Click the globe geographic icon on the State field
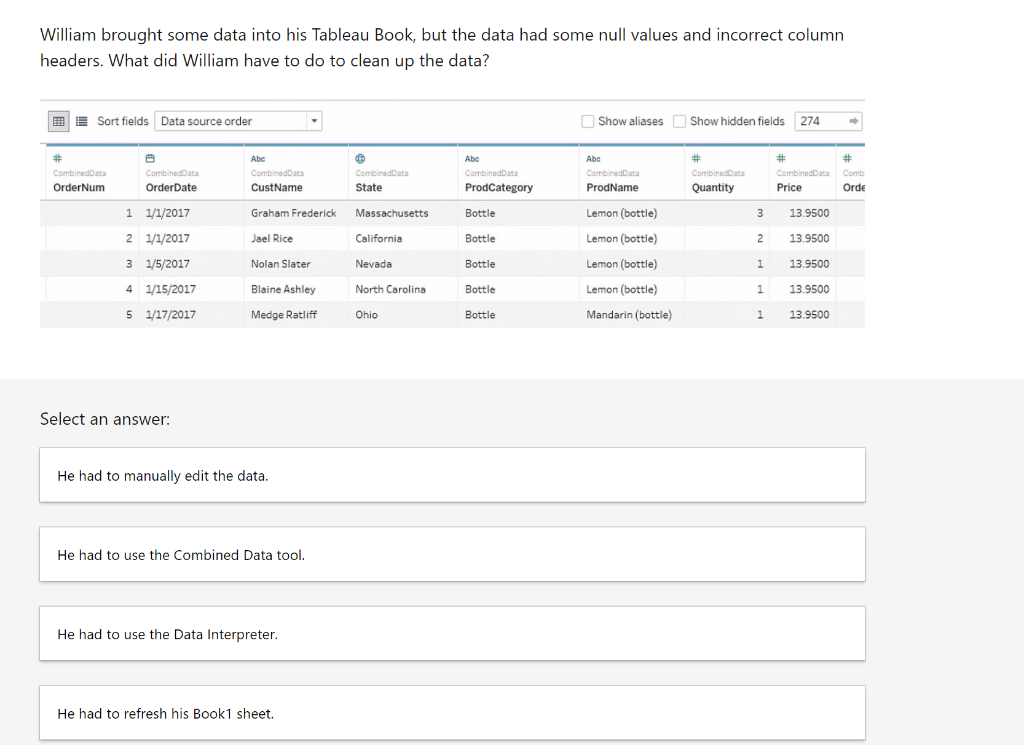This screenshot has width=1024, height=745. click(x=360, y=158)
